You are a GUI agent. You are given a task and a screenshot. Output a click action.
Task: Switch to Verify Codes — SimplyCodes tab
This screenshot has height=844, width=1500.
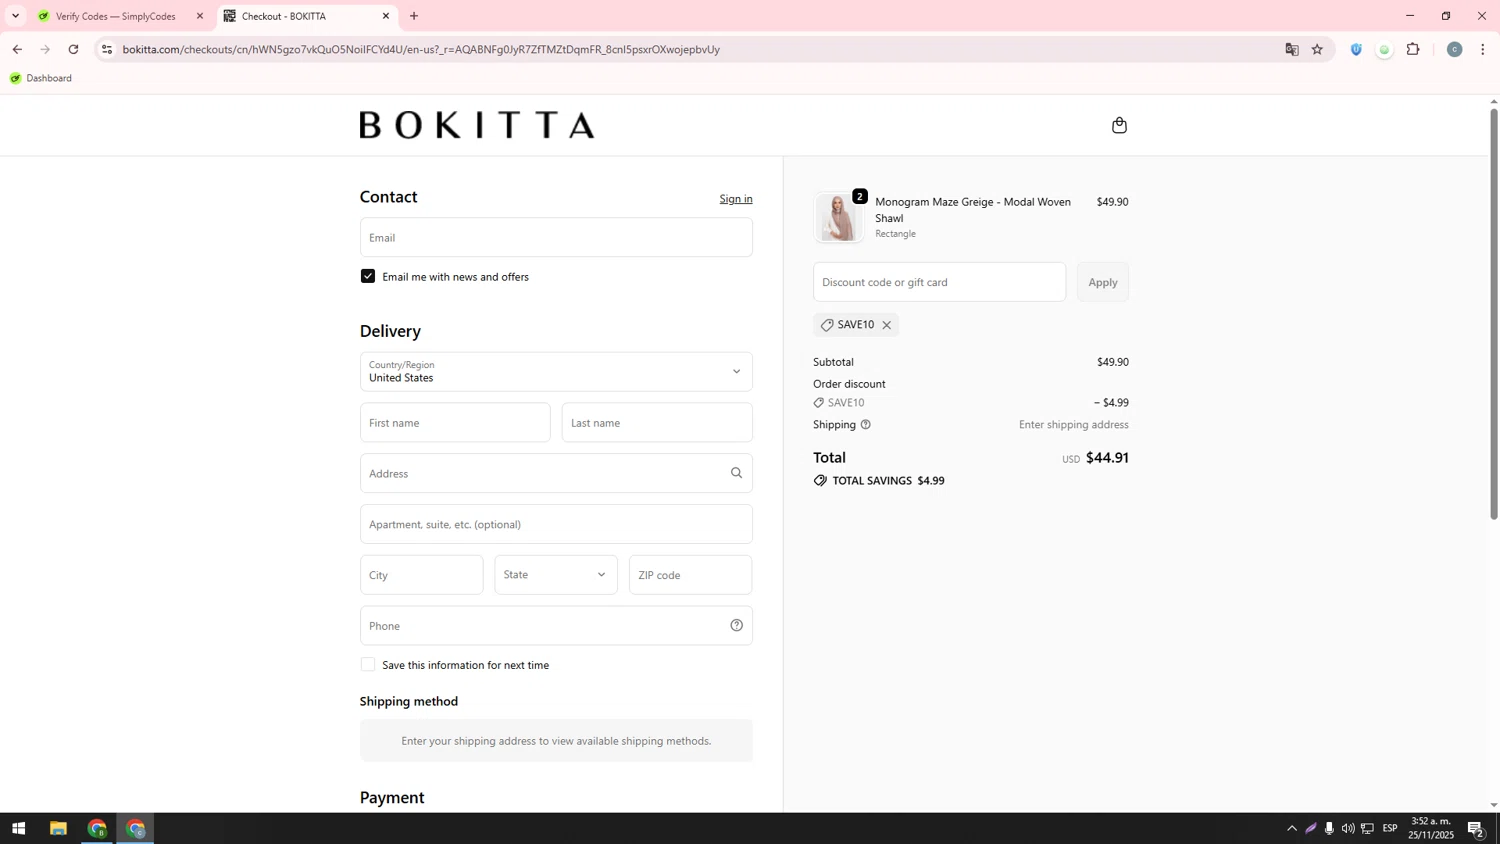click(115, 16)
